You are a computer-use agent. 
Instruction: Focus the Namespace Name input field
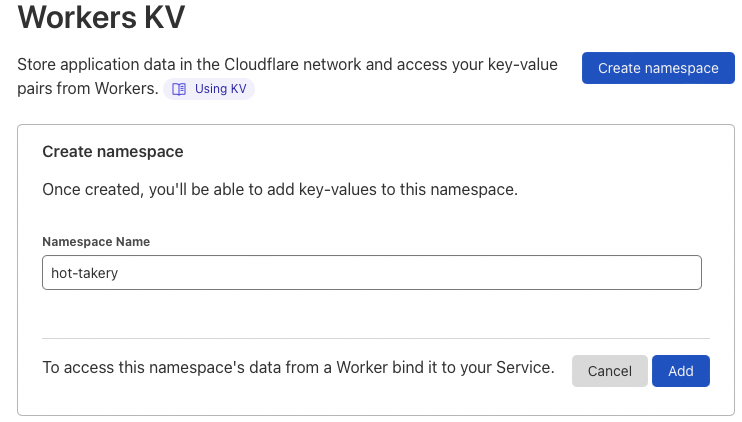[x=371, y=273]
